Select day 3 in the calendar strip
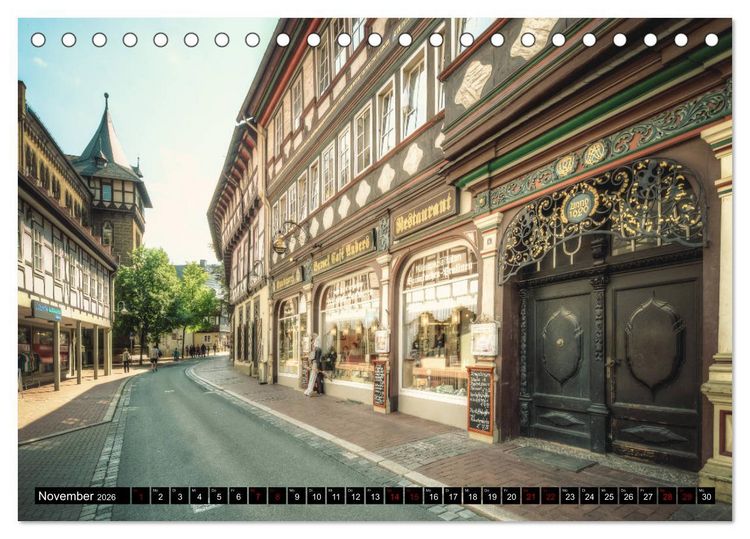The image size is (750, 539). [180, 495]
